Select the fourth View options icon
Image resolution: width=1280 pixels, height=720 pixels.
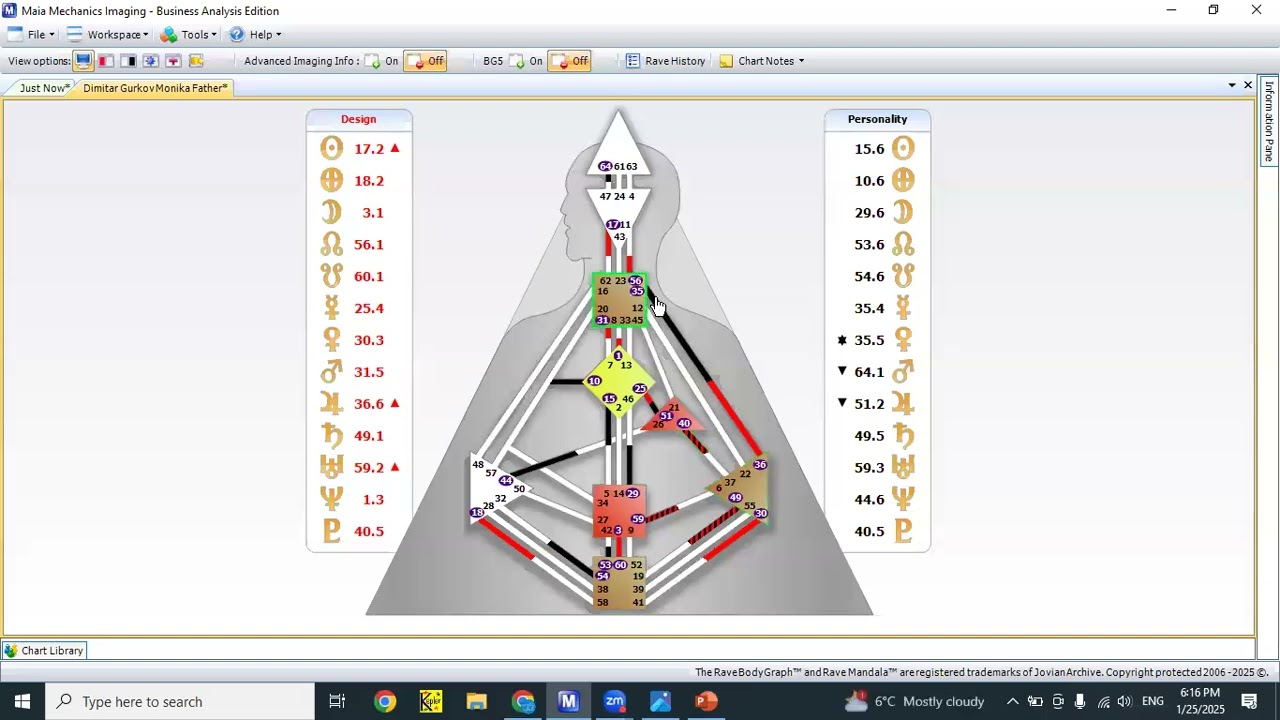(151, 61)
